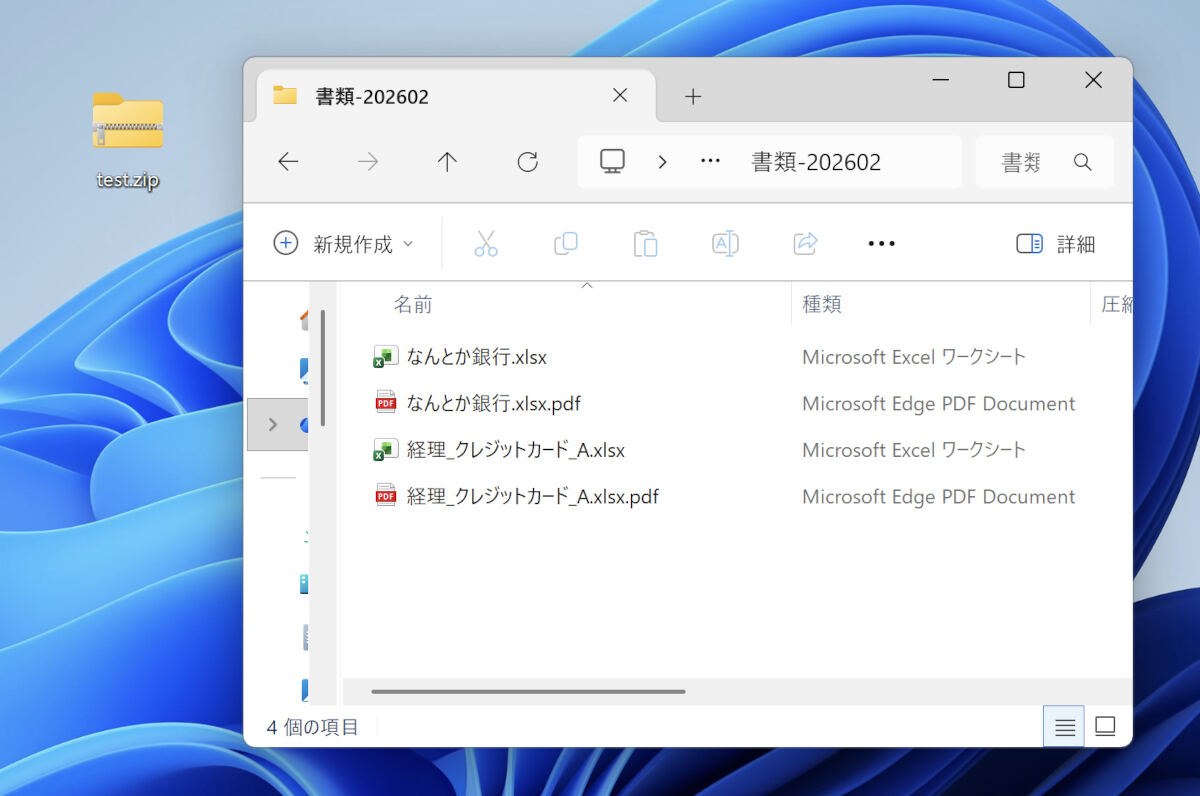The image size is (1200, 796).
Task: Click the Share icon in the toolbar
Action: [x=805, y=243]
